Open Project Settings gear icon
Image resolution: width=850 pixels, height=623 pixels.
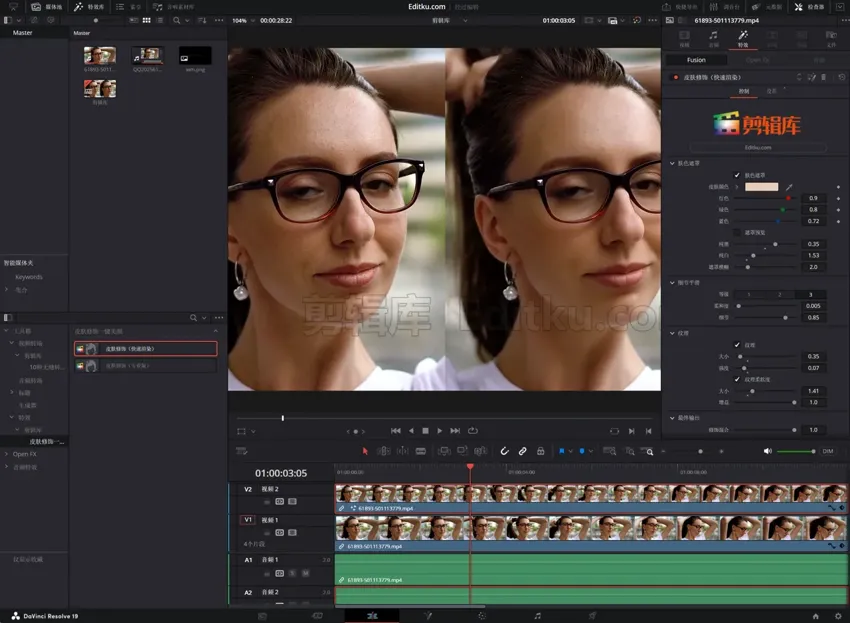click(838, 616)
